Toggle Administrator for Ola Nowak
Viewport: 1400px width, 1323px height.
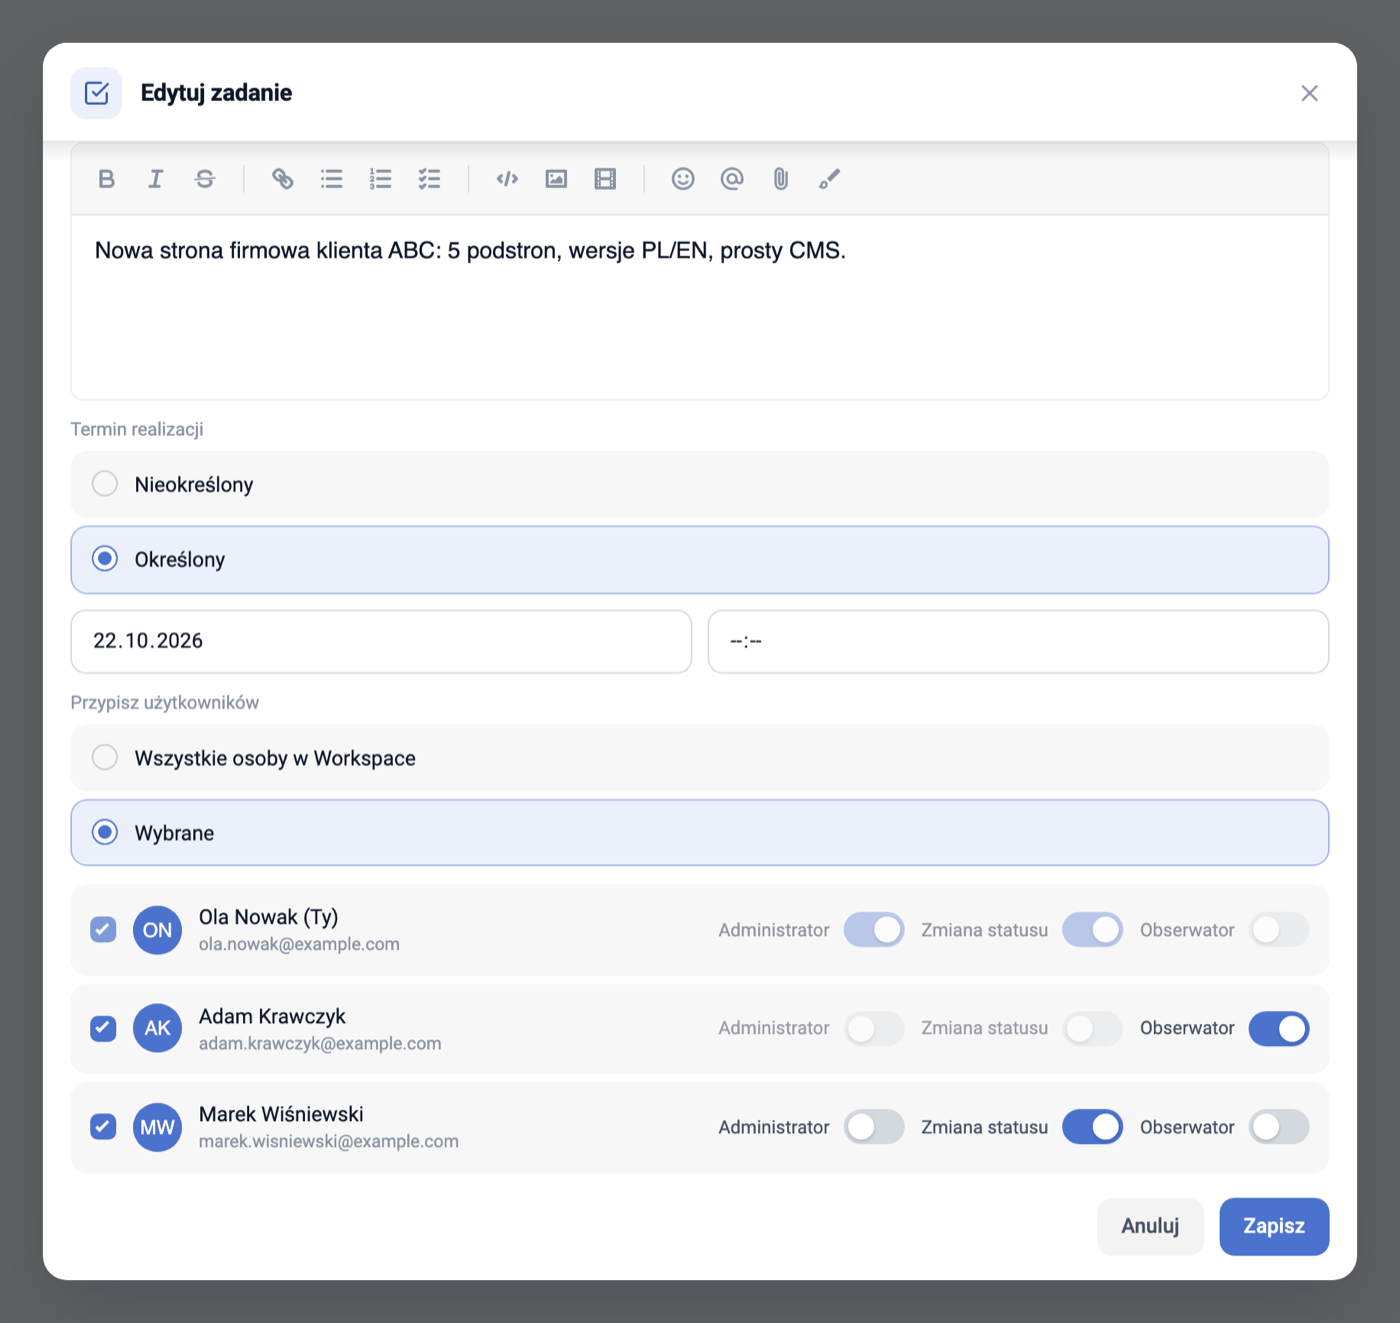[874, 930]
